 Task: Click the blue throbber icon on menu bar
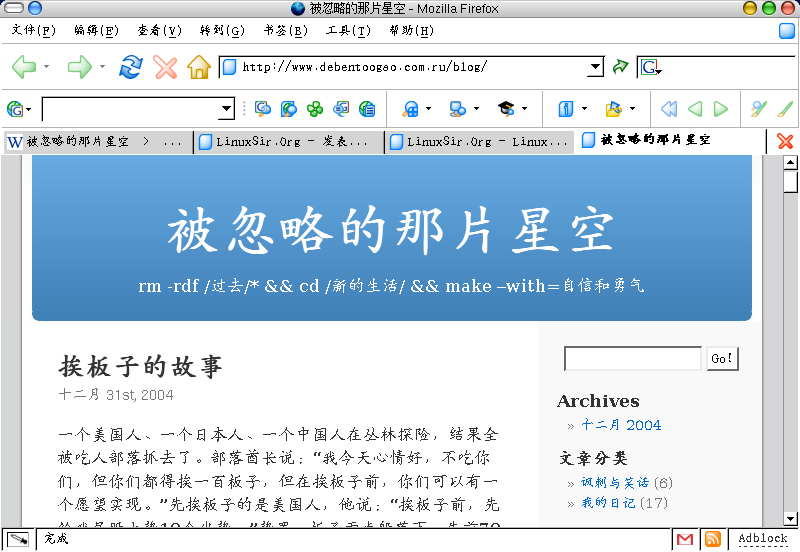pos(787,31)
